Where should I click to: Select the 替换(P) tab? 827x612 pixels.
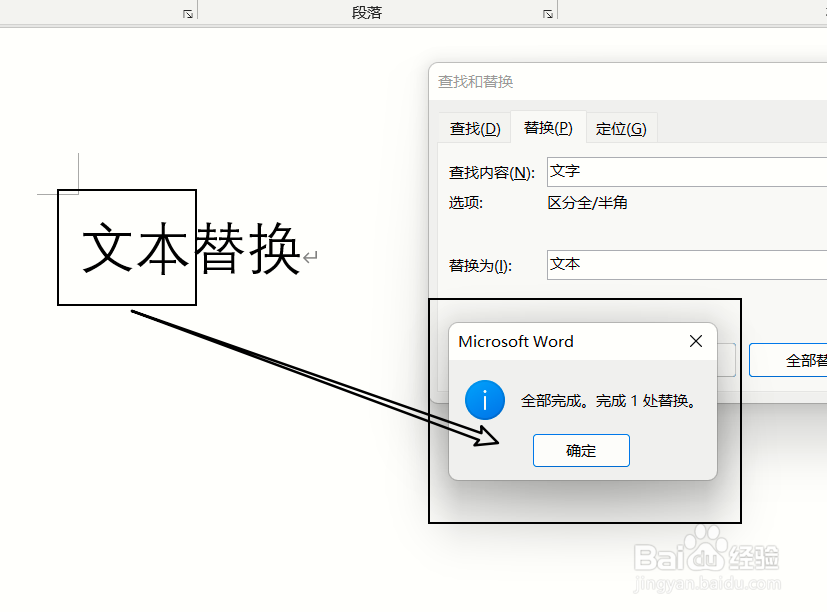point(548,127)
